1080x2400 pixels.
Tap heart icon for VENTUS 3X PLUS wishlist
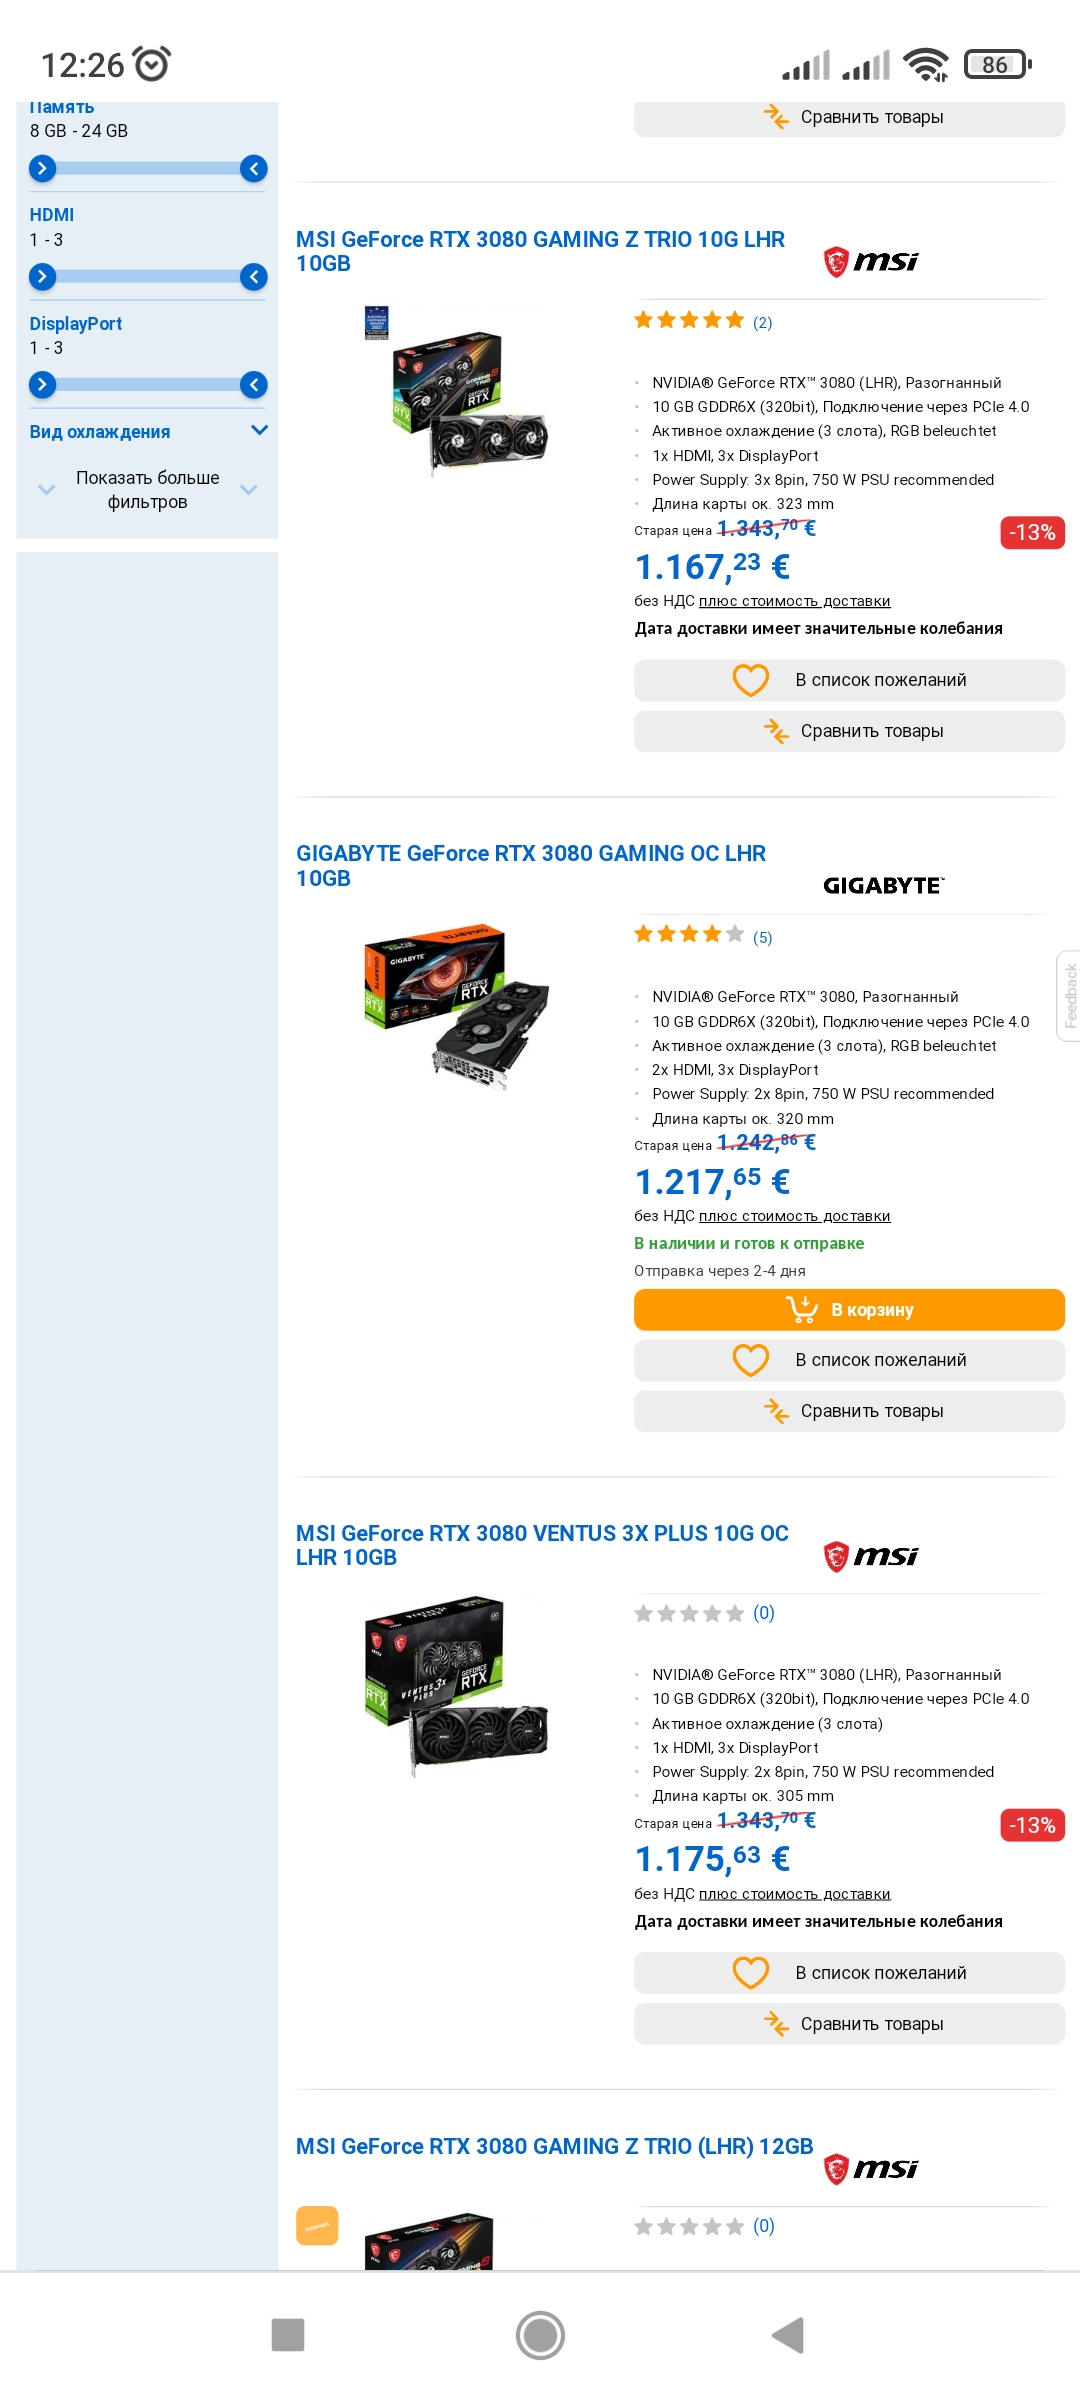[x=751, y=1973]
